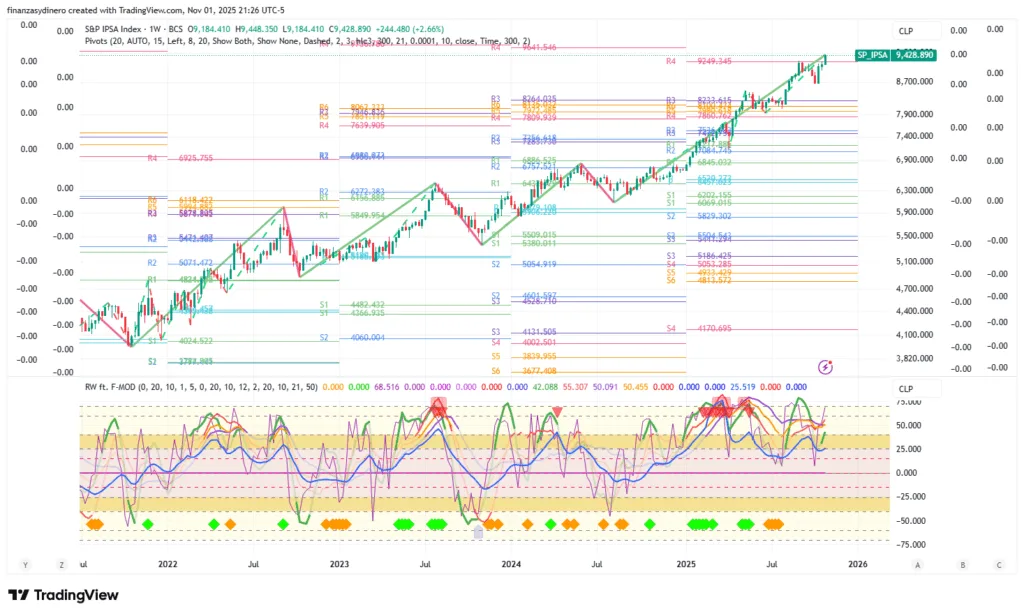1024x616 pixels.
Task: Click the 2025 label on the time axis
Action: coord(685,565)
